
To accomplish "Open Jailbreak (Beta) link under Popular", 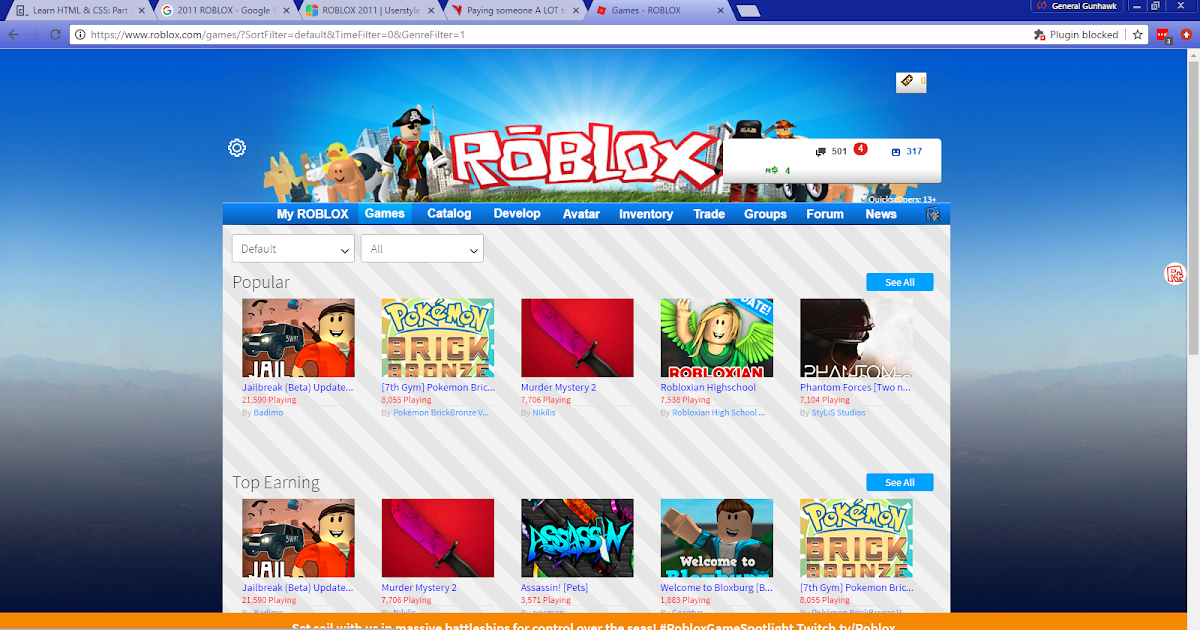I will (298, 387).
